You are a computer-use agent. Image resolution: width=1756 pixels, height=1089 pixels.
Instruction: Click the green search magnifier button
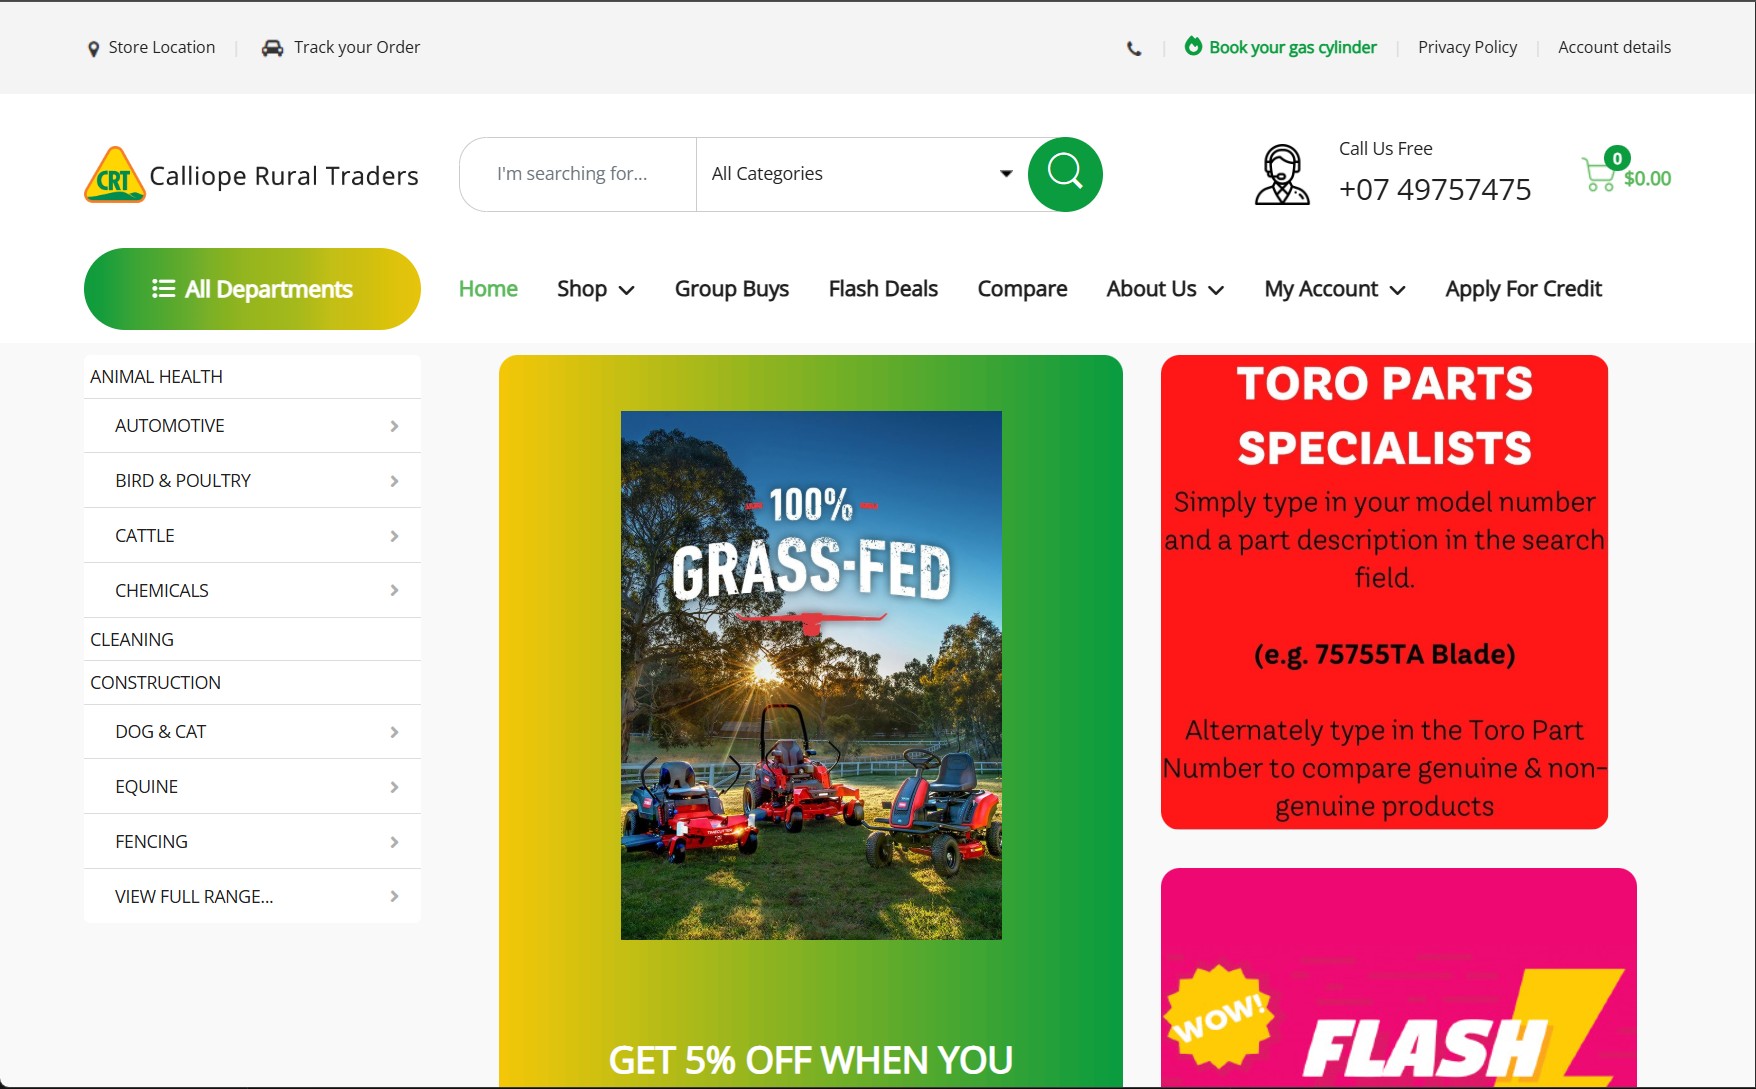(x=1065, y=174)
